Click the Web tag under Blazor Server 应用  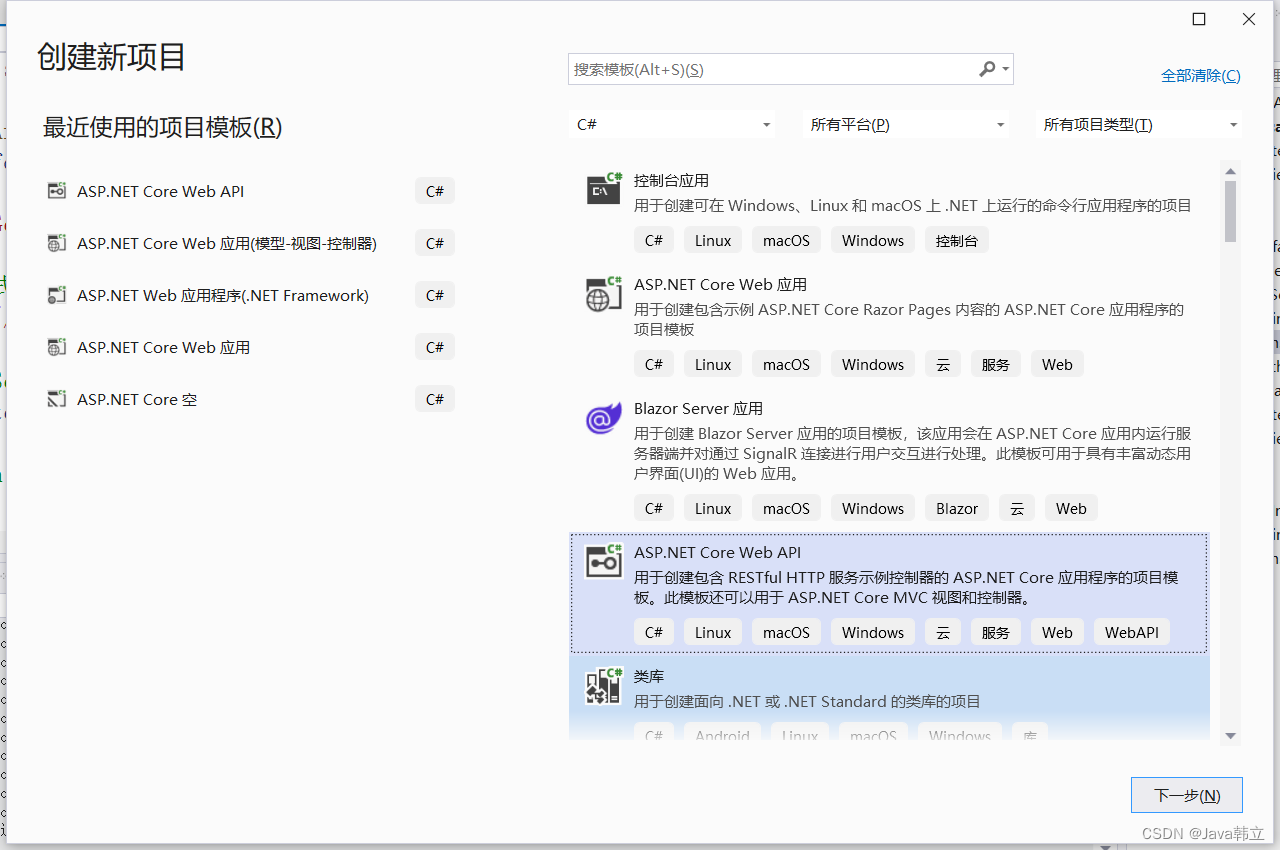(1071, 508)
